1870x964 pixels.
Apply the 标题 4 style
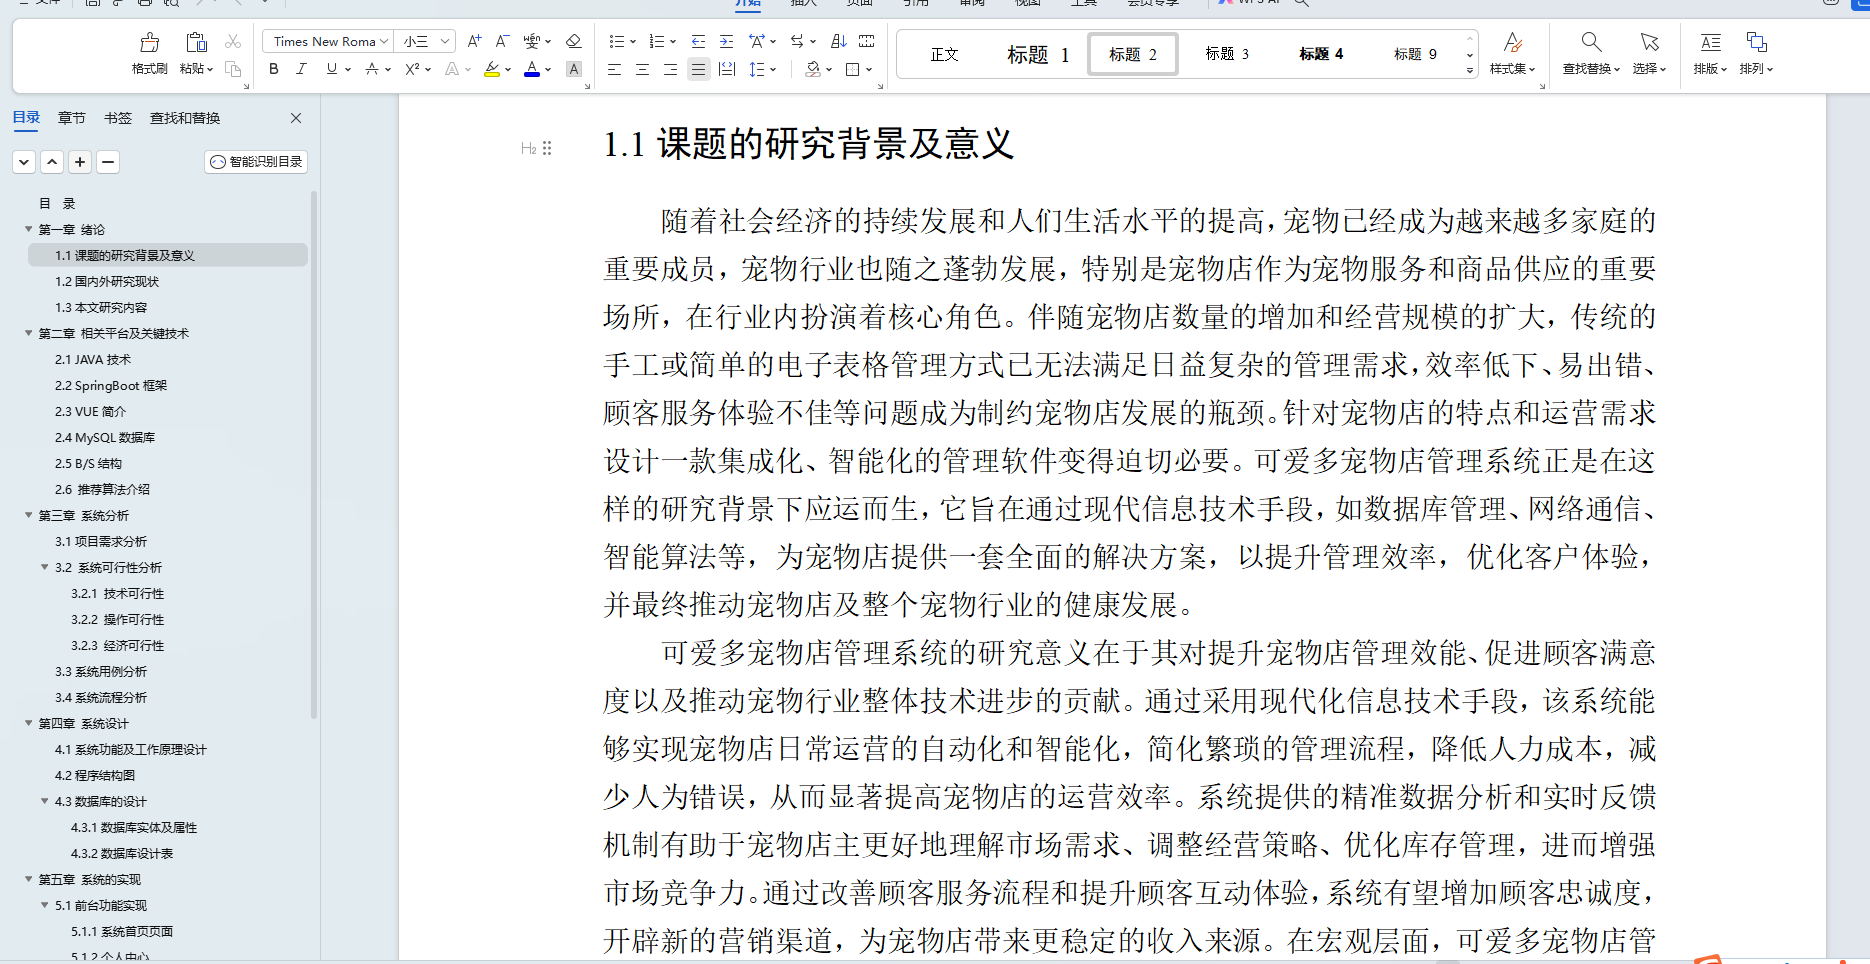tap(1321, 54)
